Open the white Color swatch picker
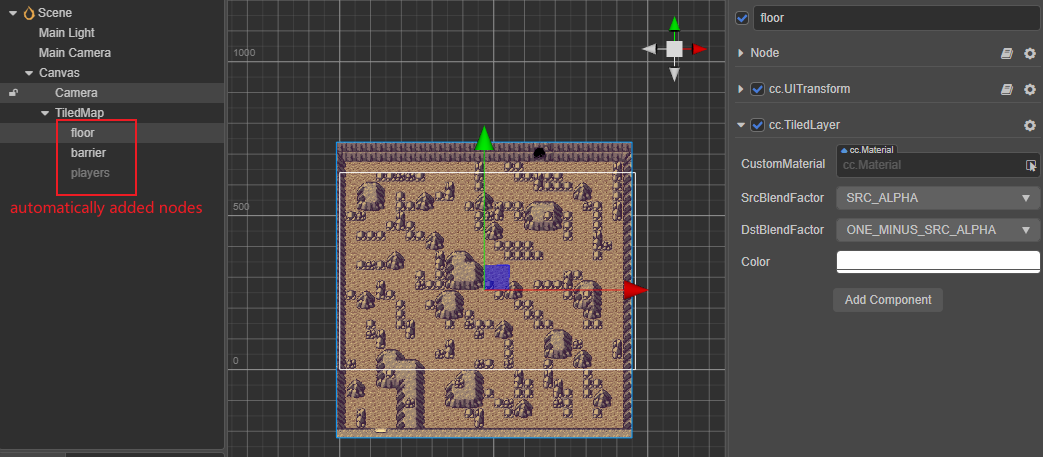Viewport: 1043px width, 457px height. [937, 262]
